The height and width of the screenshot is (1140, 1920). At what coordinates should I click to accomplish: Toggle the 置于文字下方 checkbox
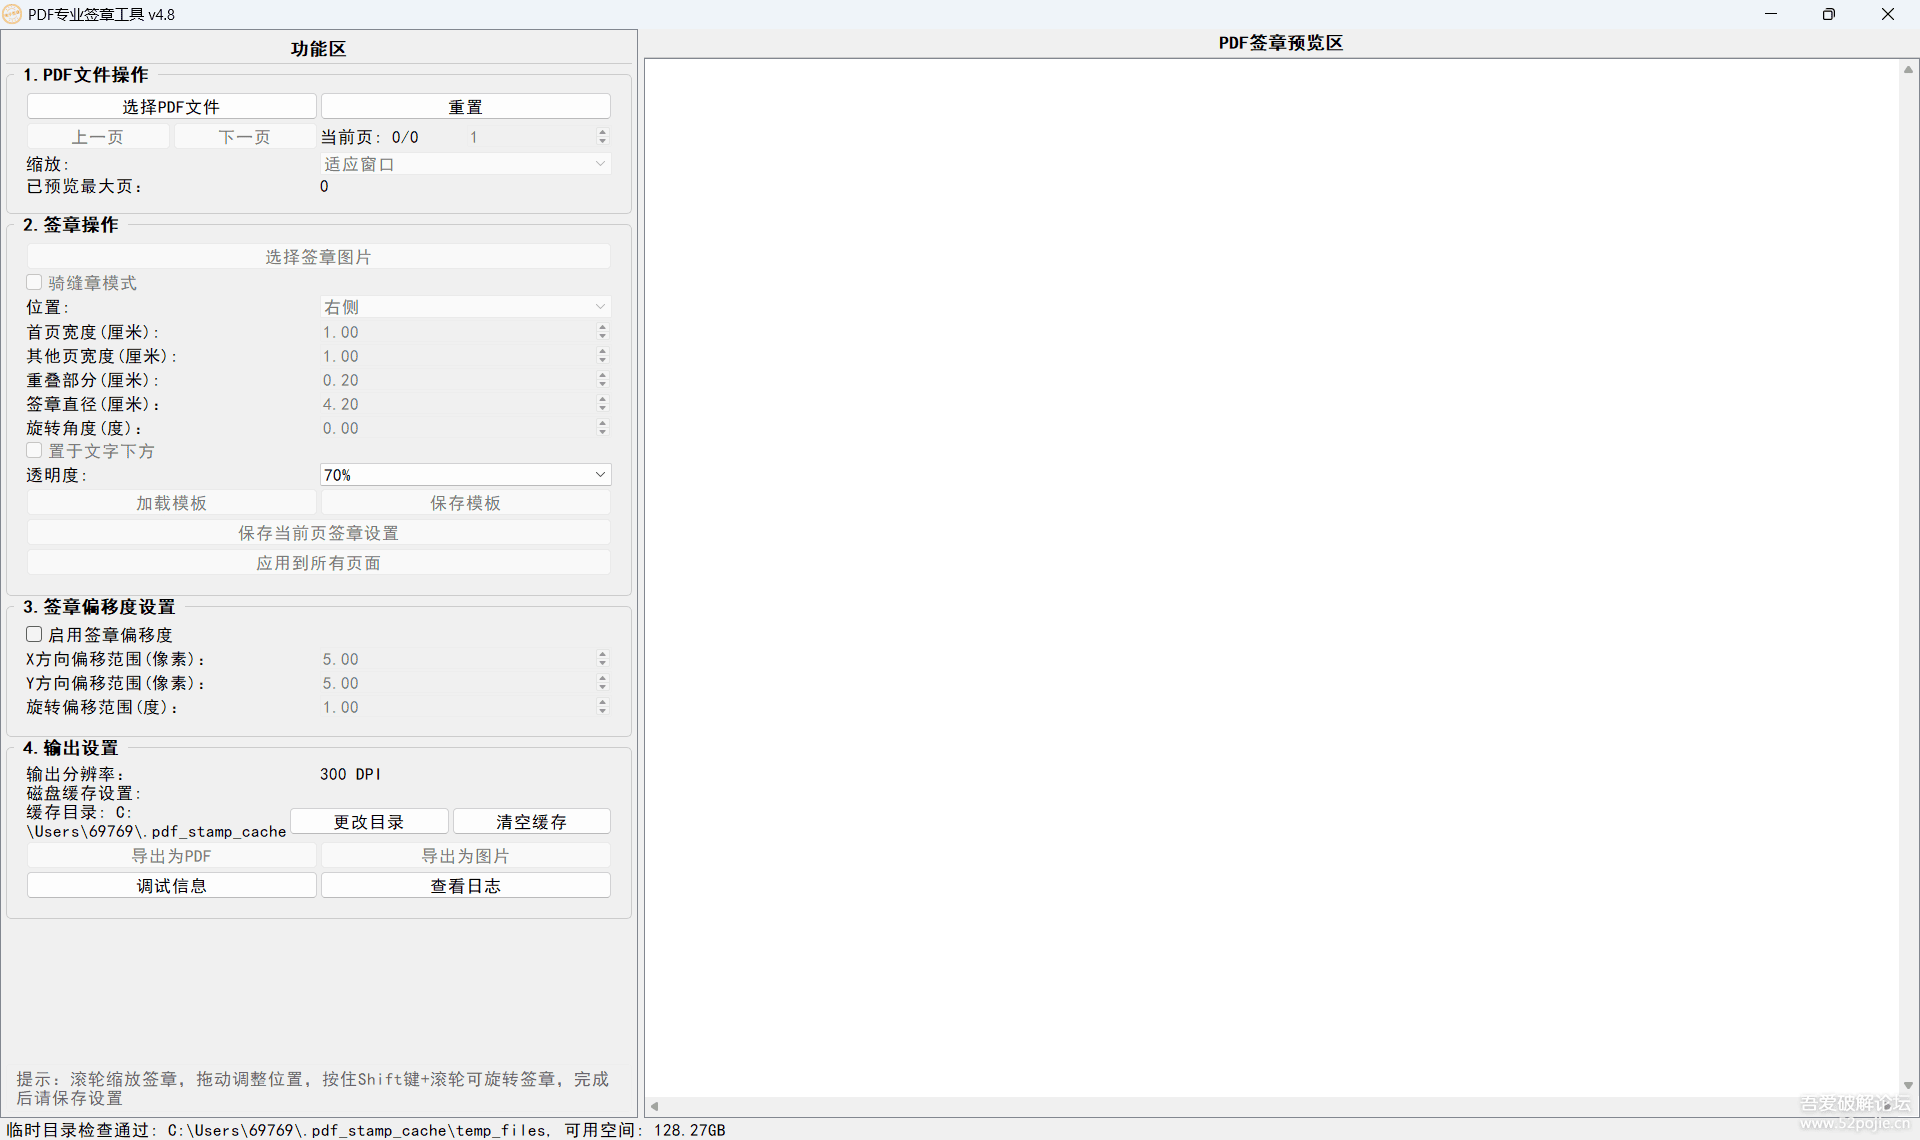[35, 451]
